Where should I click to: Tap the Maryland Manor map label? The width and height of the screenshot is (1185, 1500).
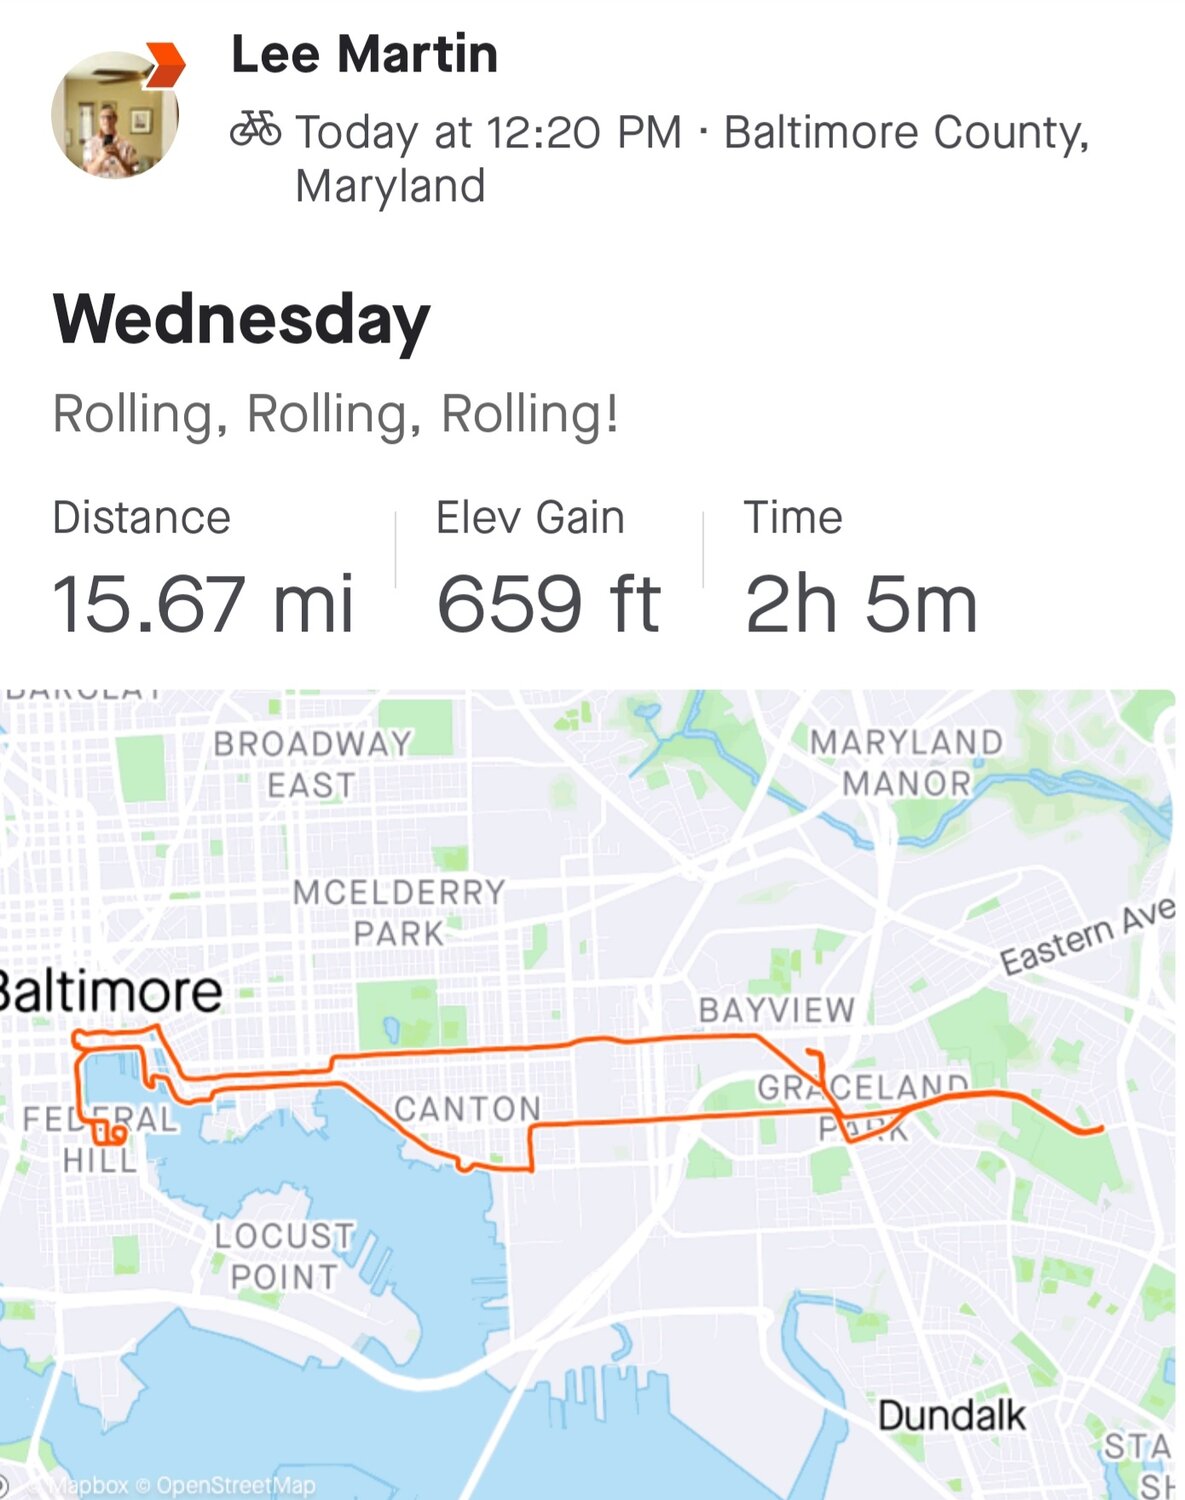[x=906, y=762]
